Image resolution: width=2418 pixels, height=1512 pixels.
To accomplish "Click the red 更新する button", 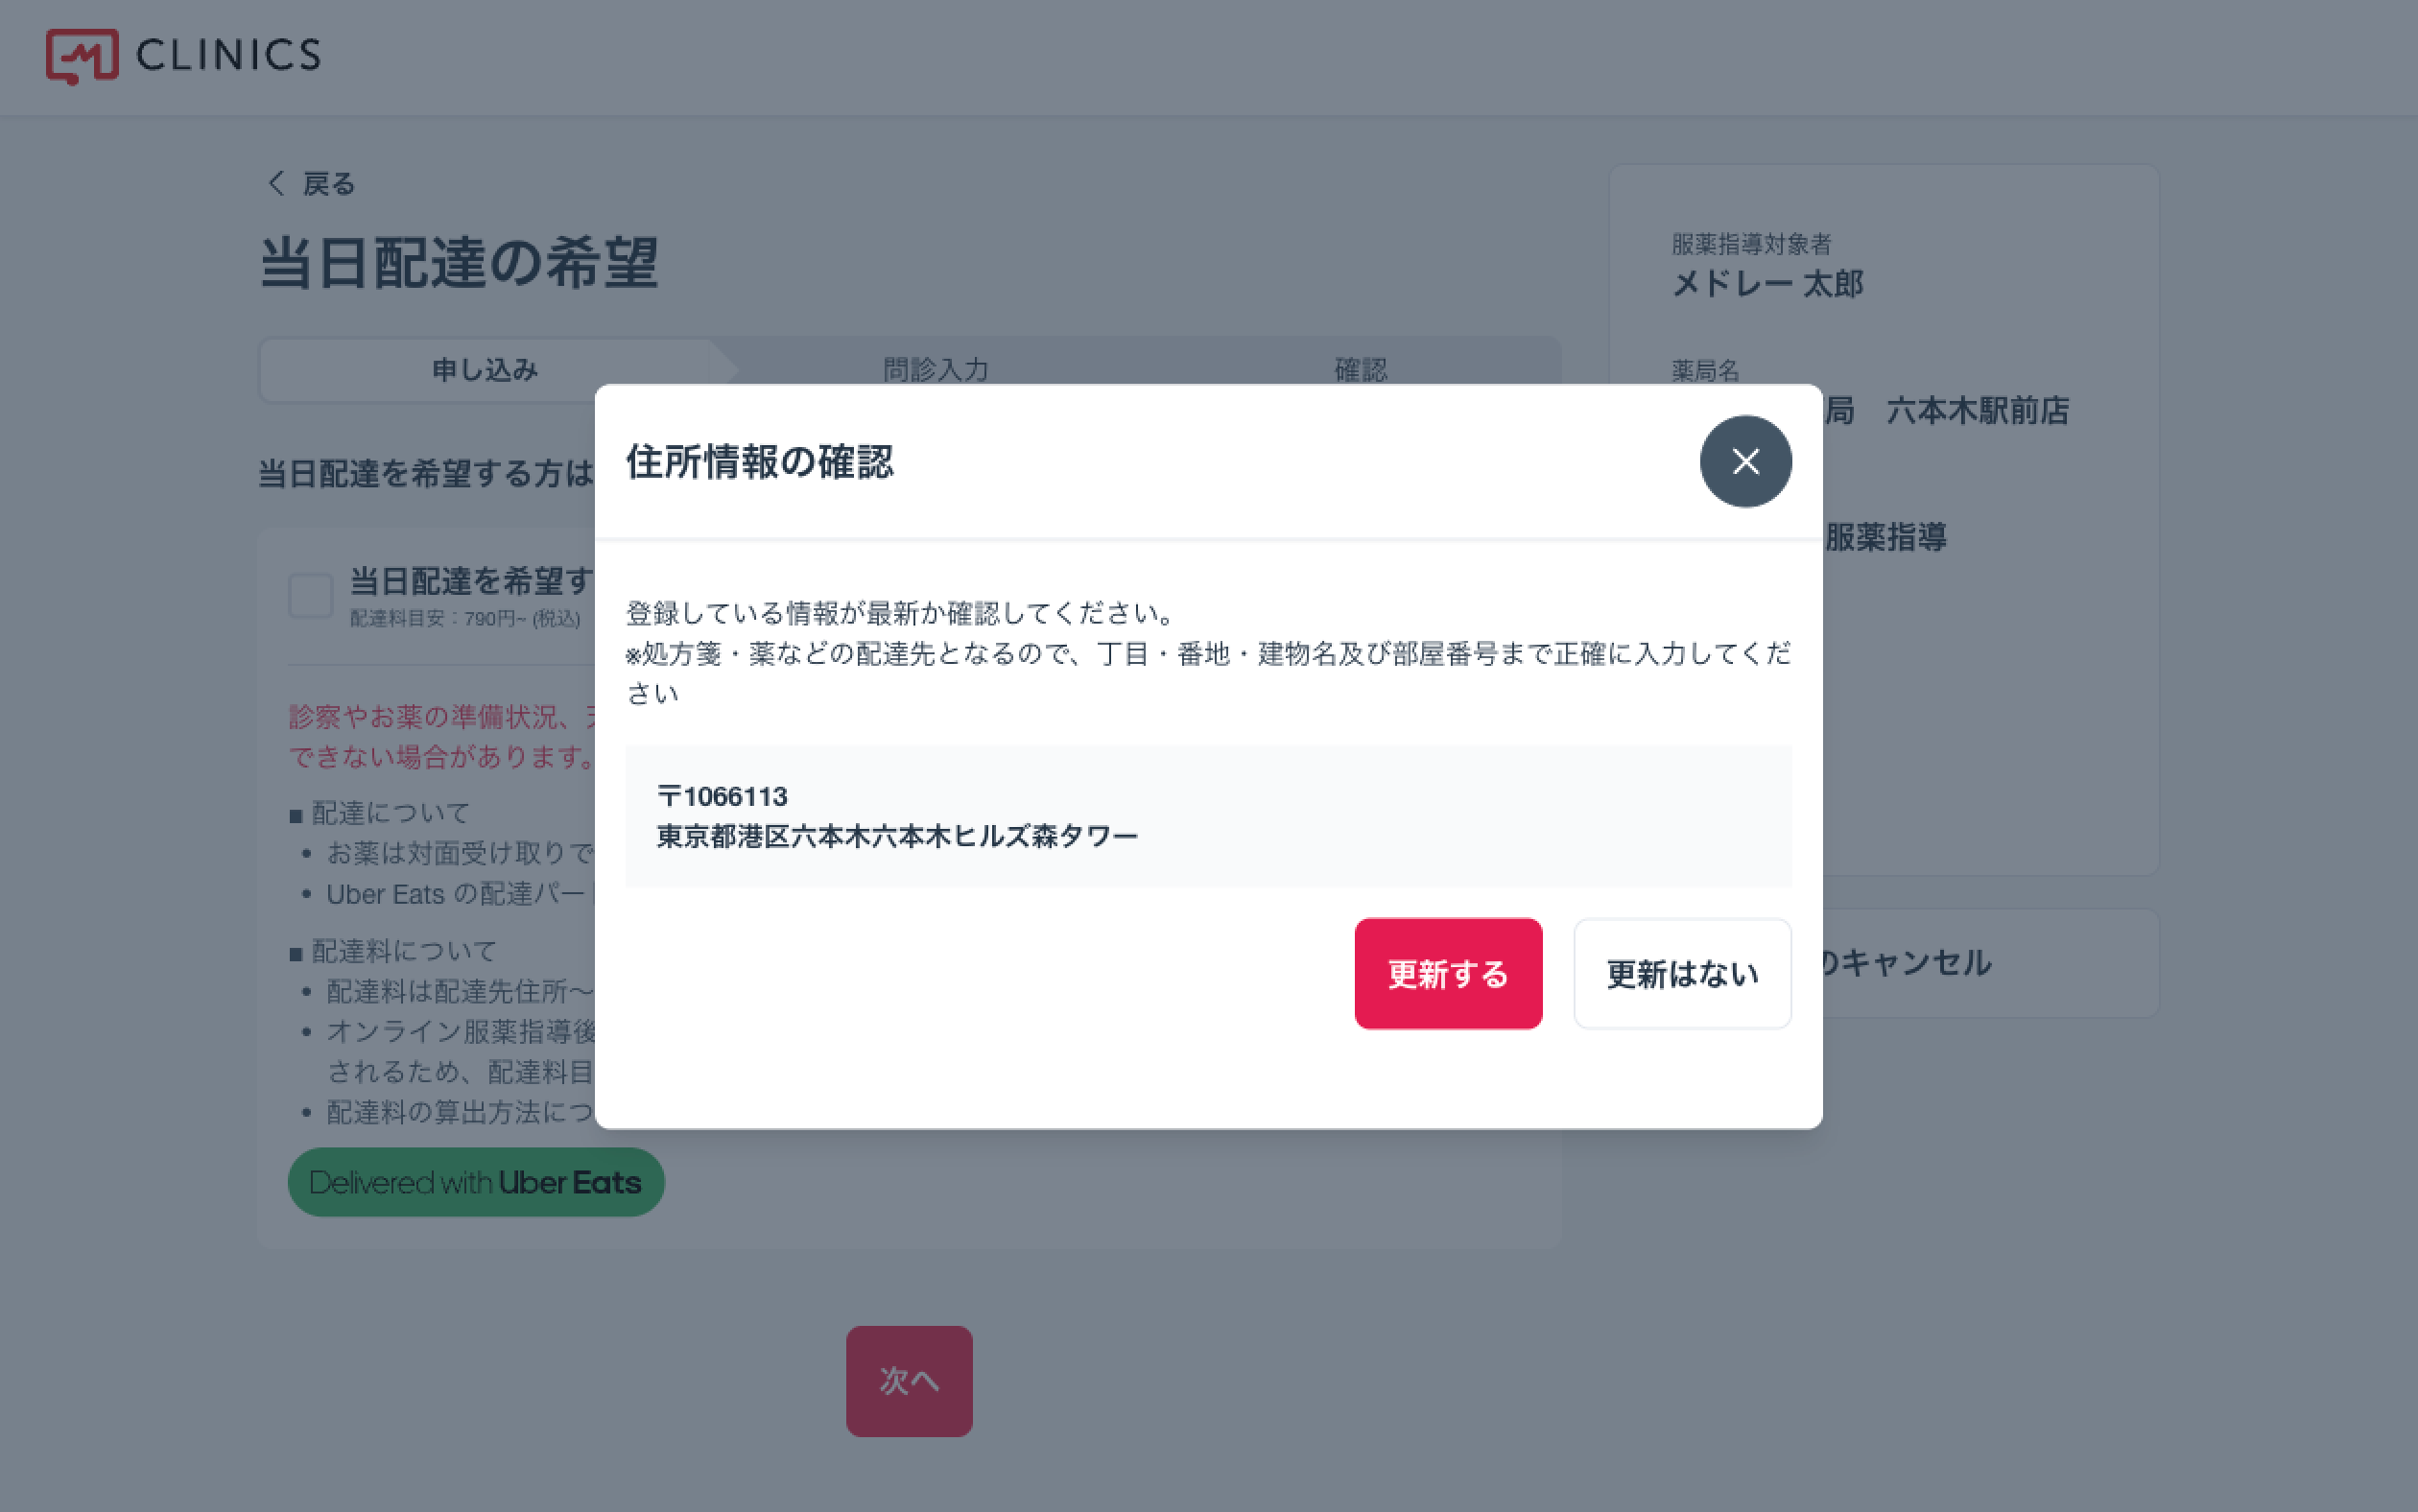I will click(x=1448, y=973).
